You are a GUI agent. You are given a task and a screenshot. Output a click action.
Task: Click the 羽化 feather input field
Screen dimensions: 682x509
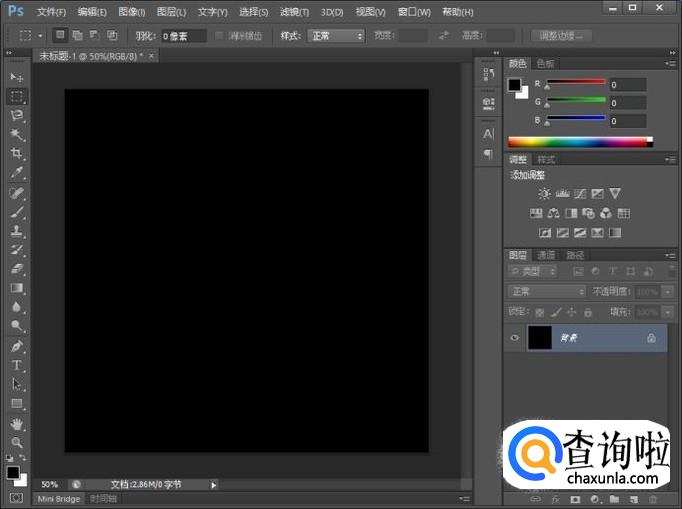coord(184,36)
